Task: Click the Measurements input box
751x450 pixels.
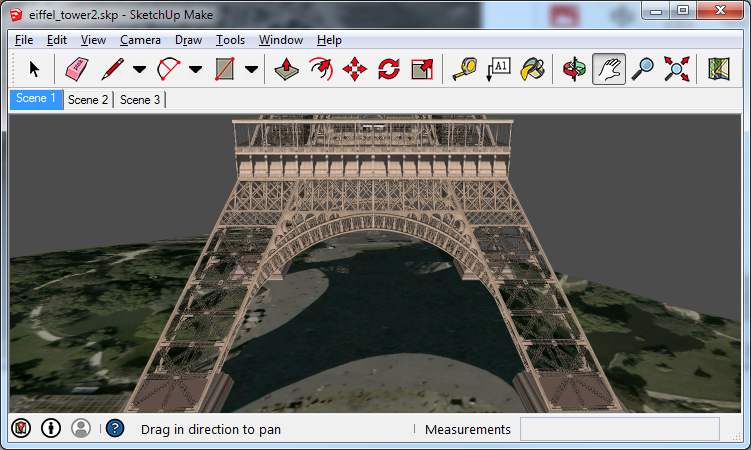Action: point(620,429)
